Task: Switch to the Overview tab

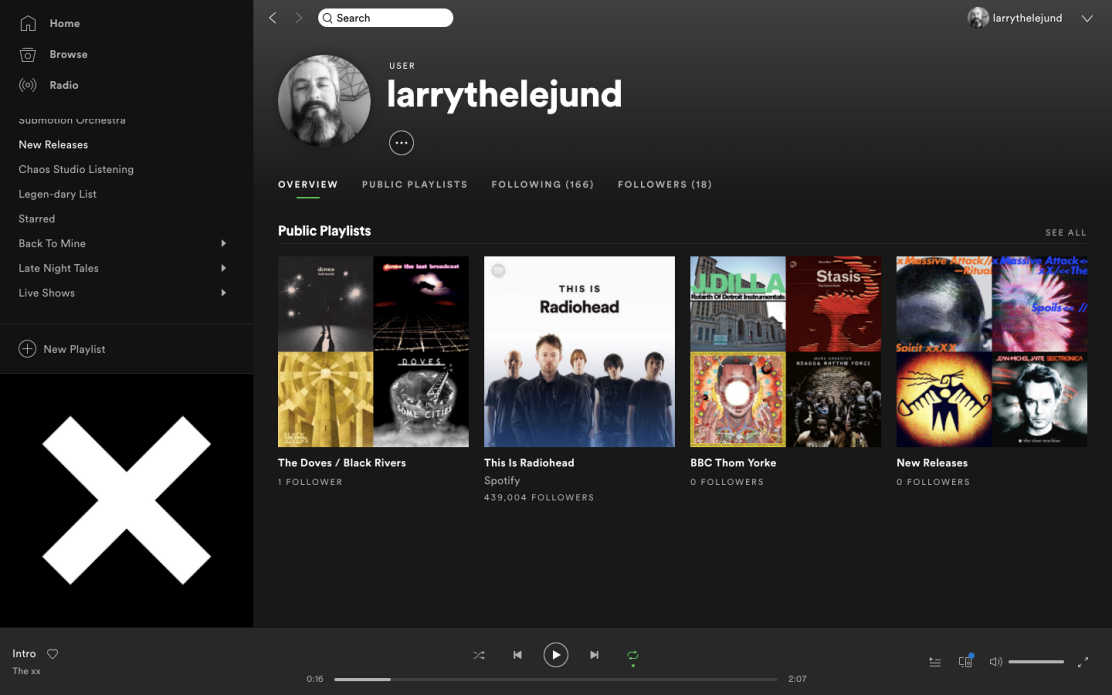Action: [x=308, y=184]
